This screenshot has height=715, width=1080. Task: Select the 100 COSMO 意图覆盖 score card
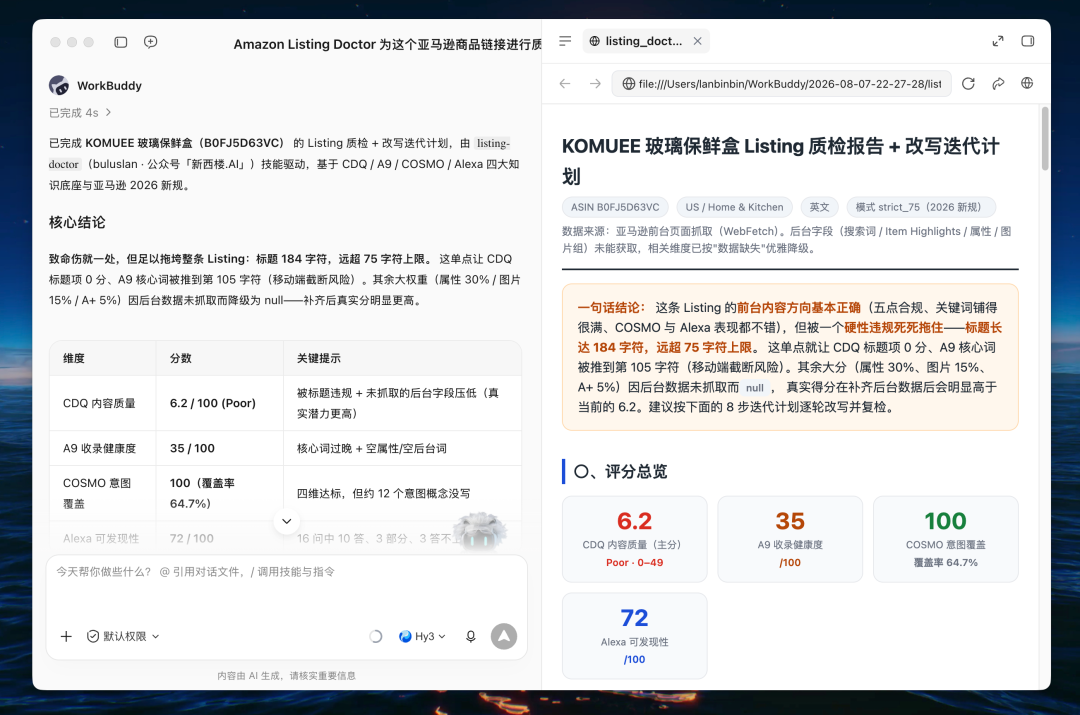[x=946, y=539]
